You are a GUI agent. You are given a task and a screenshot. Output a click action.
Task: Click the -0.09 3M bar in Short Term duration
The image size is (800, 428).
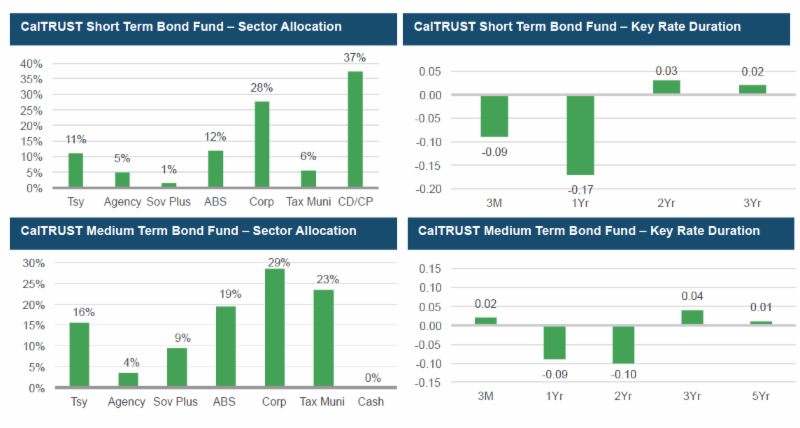tap(494, 116)
